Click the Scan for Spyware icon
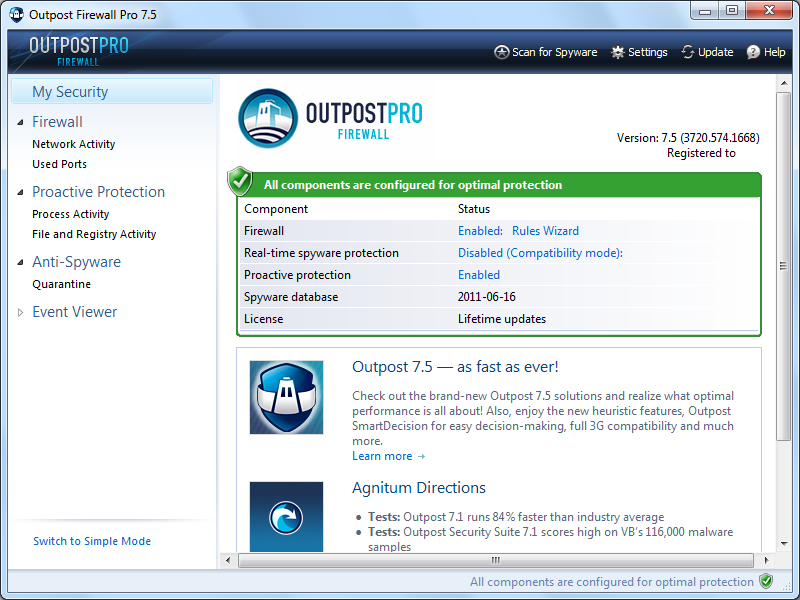800x600 pixels. click(x=502, y=52)
